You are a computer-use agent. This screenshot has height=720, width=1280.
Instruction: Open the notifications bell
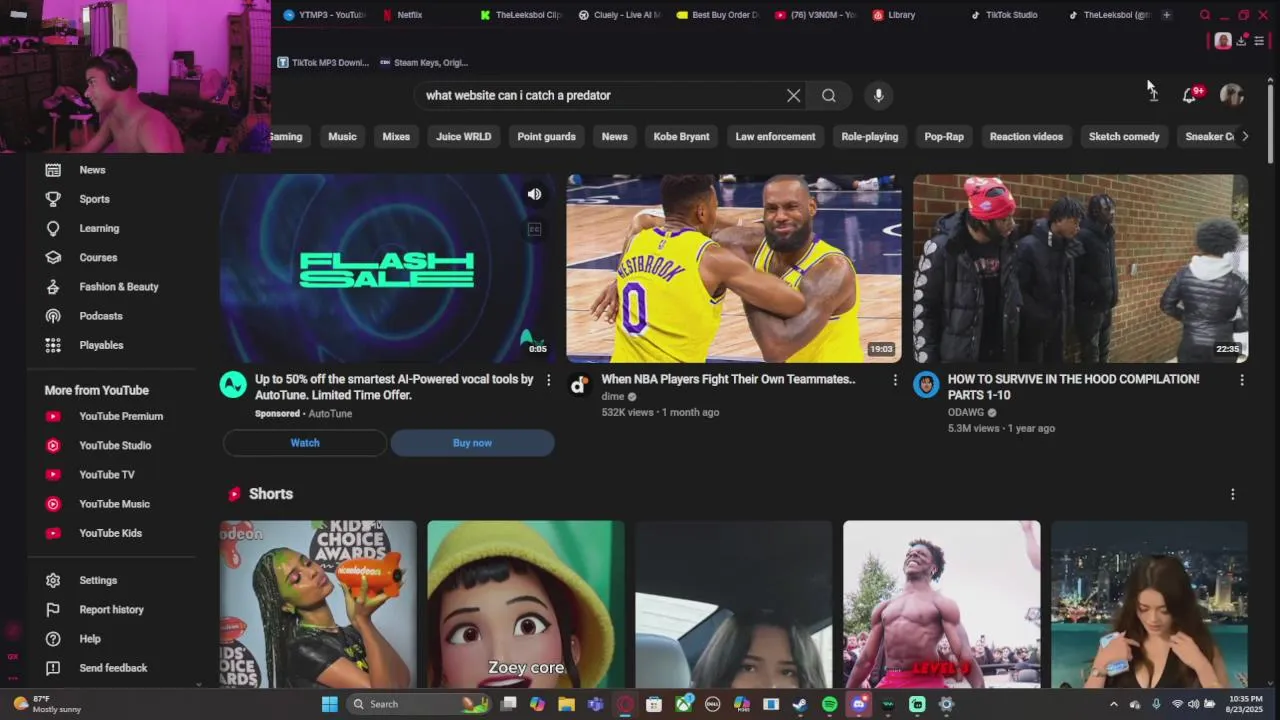tap(1189, 95)
